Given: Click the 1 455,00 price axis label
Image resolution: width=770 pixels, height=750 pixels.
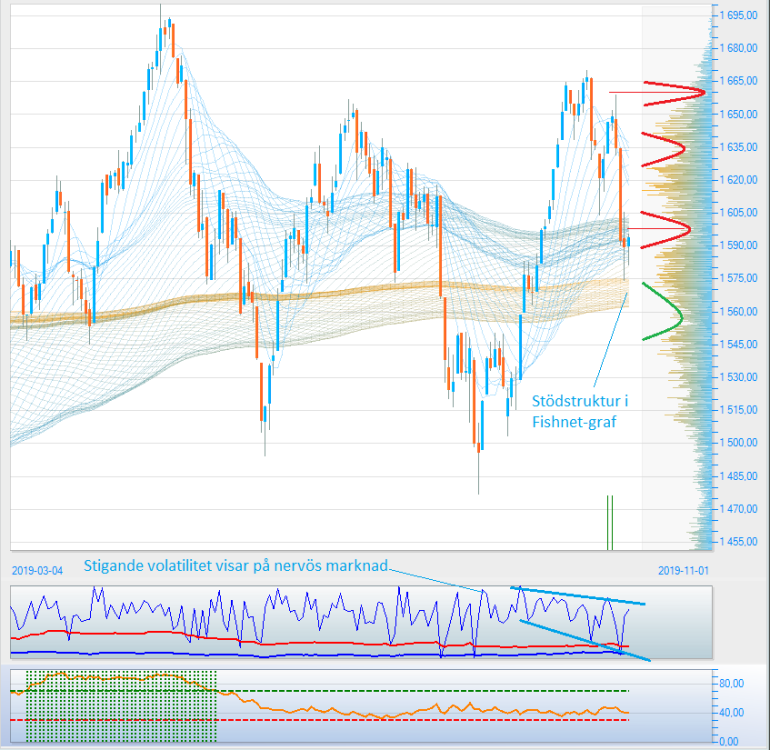Looking at the screenshot, I should click(739, 542).
